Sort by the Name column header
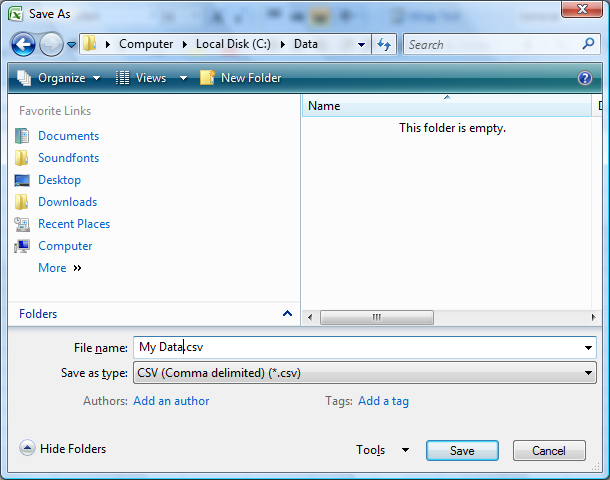The height and width of the screenshot is (480, 610). click(x=447, y=106)
